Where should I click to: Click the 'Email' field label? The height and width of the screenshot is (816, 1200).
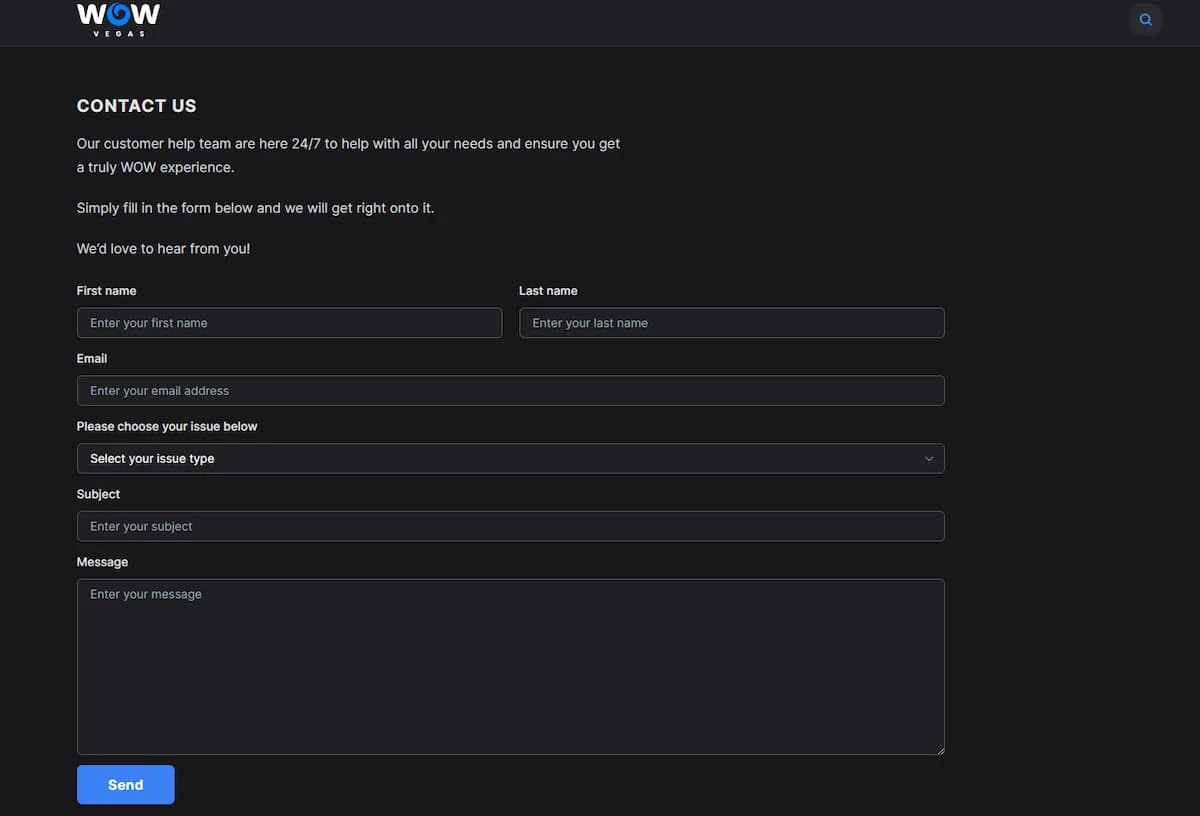(92, 359)
